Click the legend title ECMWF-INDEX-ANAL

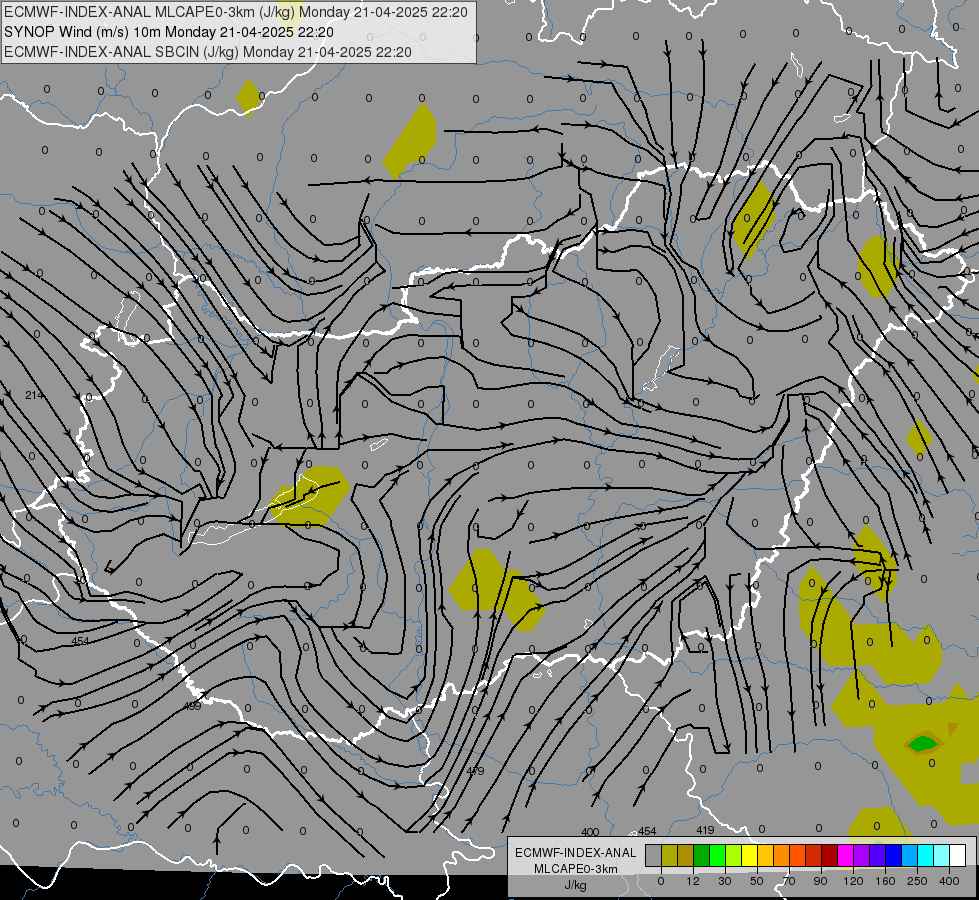point(576,853)
